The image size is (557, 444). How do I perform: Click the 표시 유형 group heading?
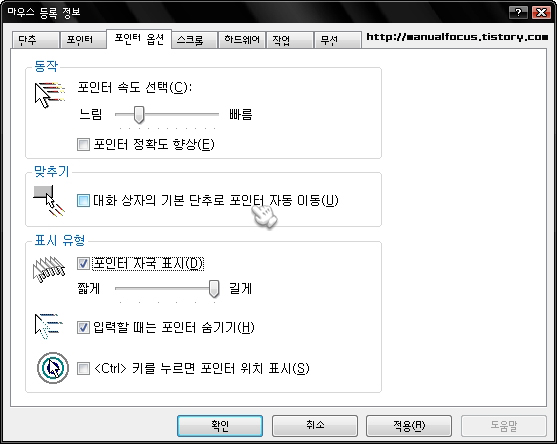click(x=60, y=240)
